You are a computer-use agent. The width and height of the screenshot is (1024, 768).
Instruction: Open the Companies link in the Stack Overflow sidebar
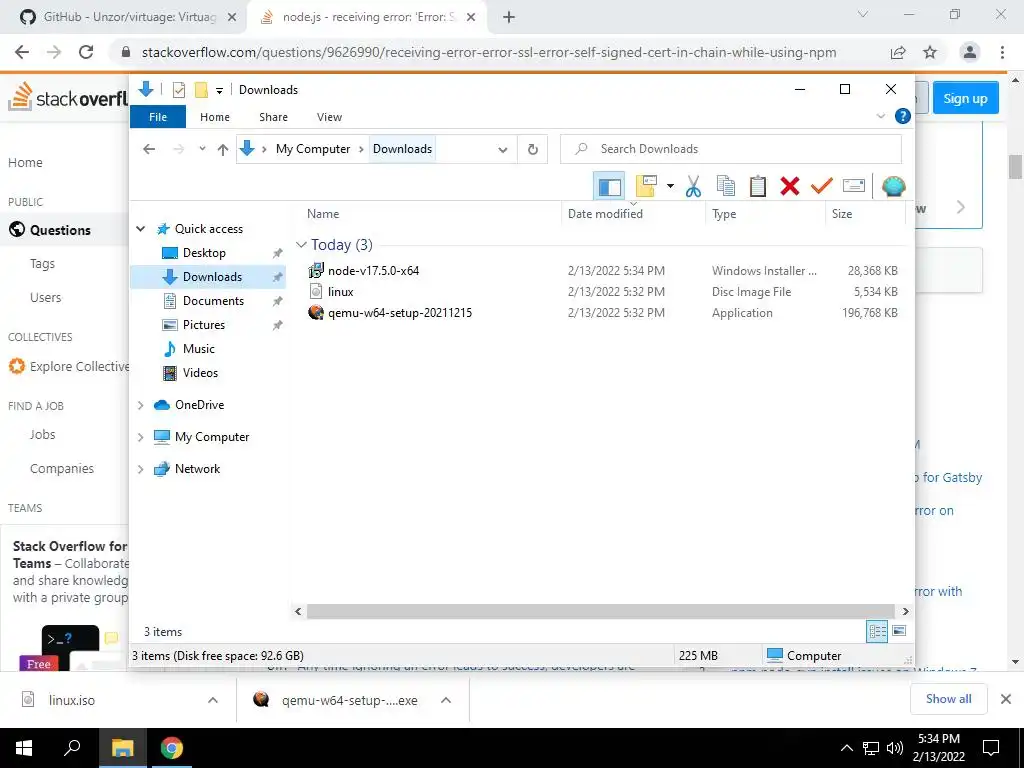click(61, 468)
